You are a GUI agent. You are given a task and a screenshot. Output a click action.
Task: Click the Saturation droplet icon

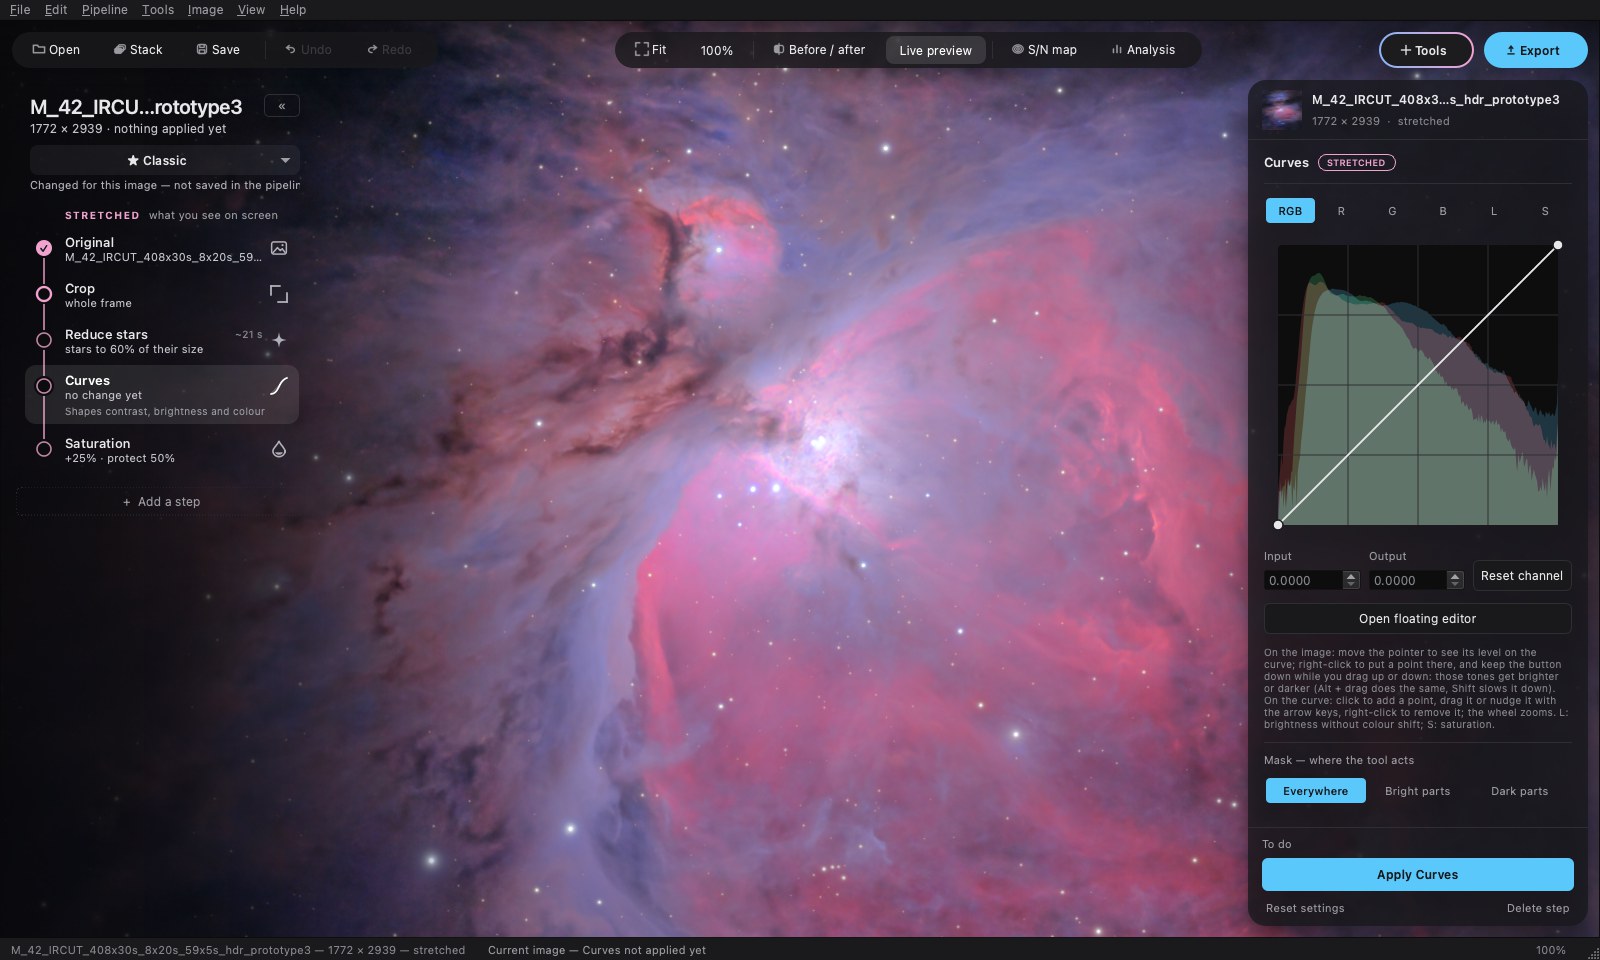279,450
